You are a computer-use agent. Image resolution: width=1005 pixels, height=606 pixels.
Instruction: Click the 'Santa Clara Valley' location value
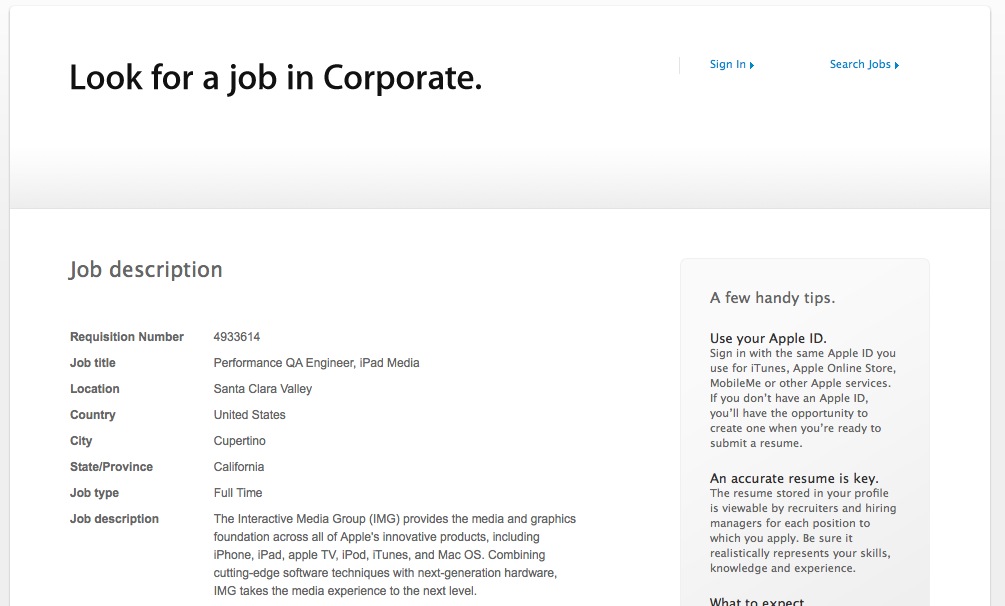point(263,389)
